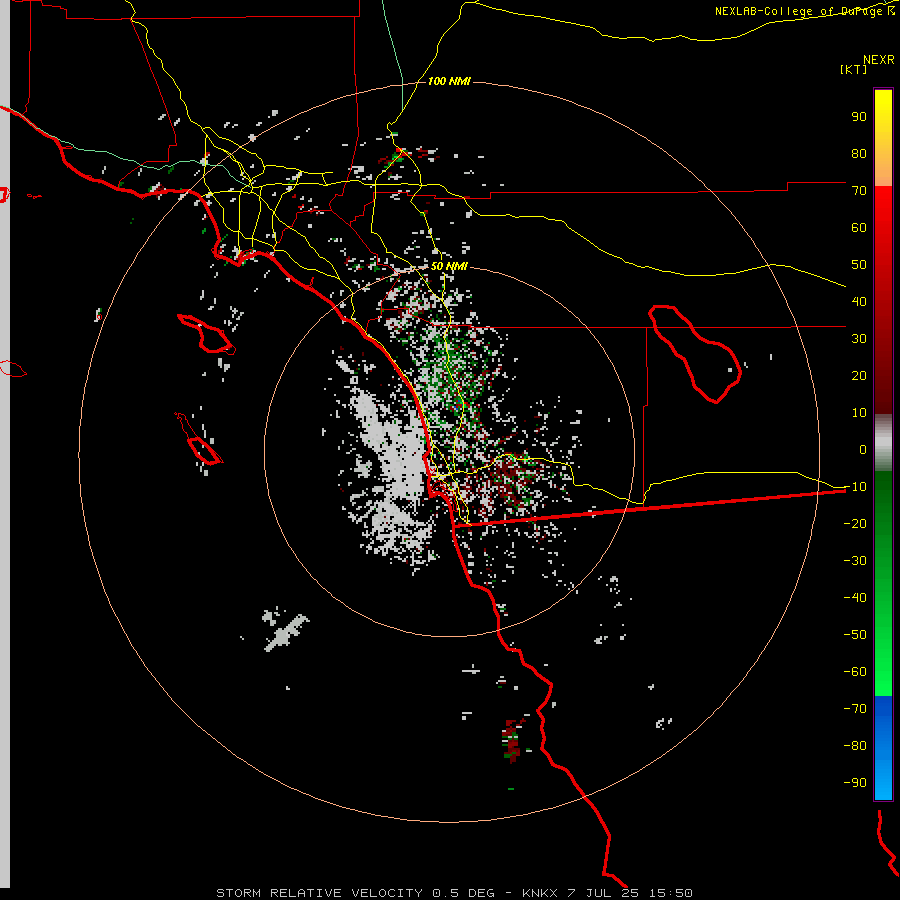Click the 50 NMI range ring label
The width and height of the screenshot is (900, 900).
449,266
